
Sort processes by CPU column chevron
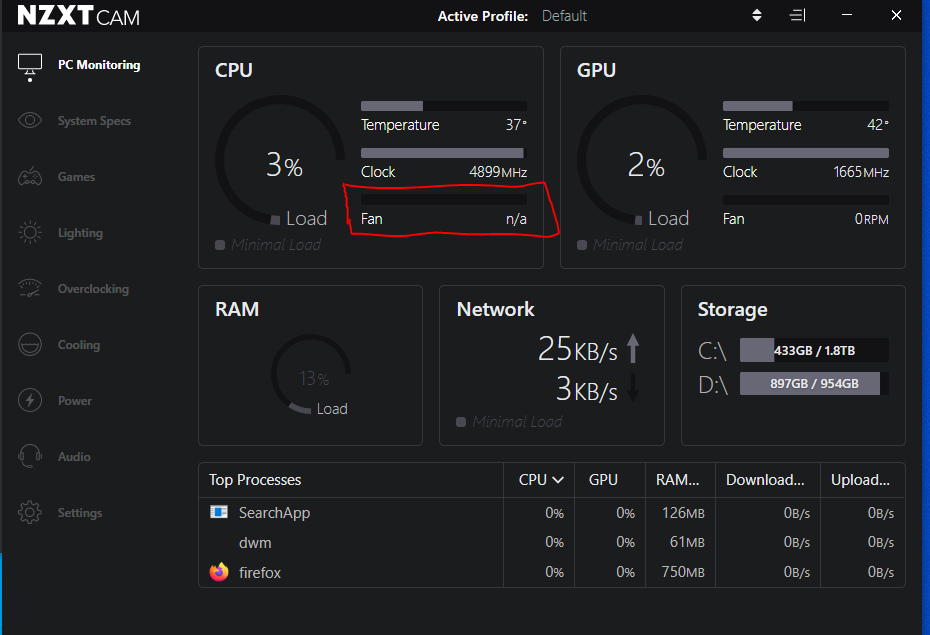click(x=558, y=480)
